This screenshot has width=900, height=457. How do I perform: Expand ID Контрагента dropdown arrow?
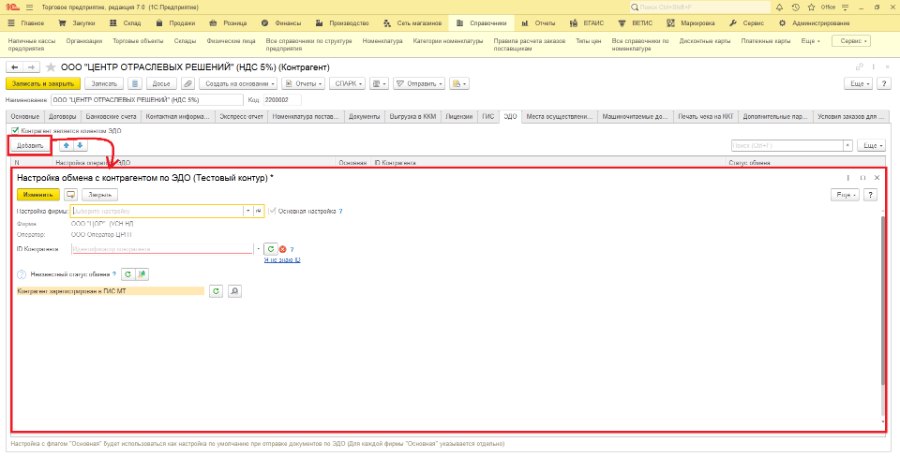pos(258,249)
